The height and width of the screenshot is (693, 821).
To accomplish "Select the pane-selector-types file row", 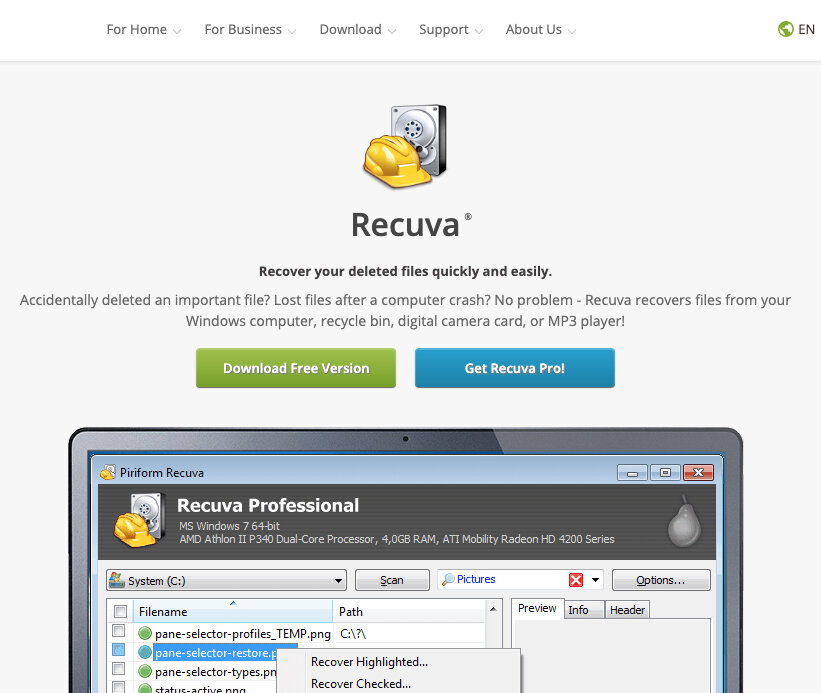I will coord(216,672).
